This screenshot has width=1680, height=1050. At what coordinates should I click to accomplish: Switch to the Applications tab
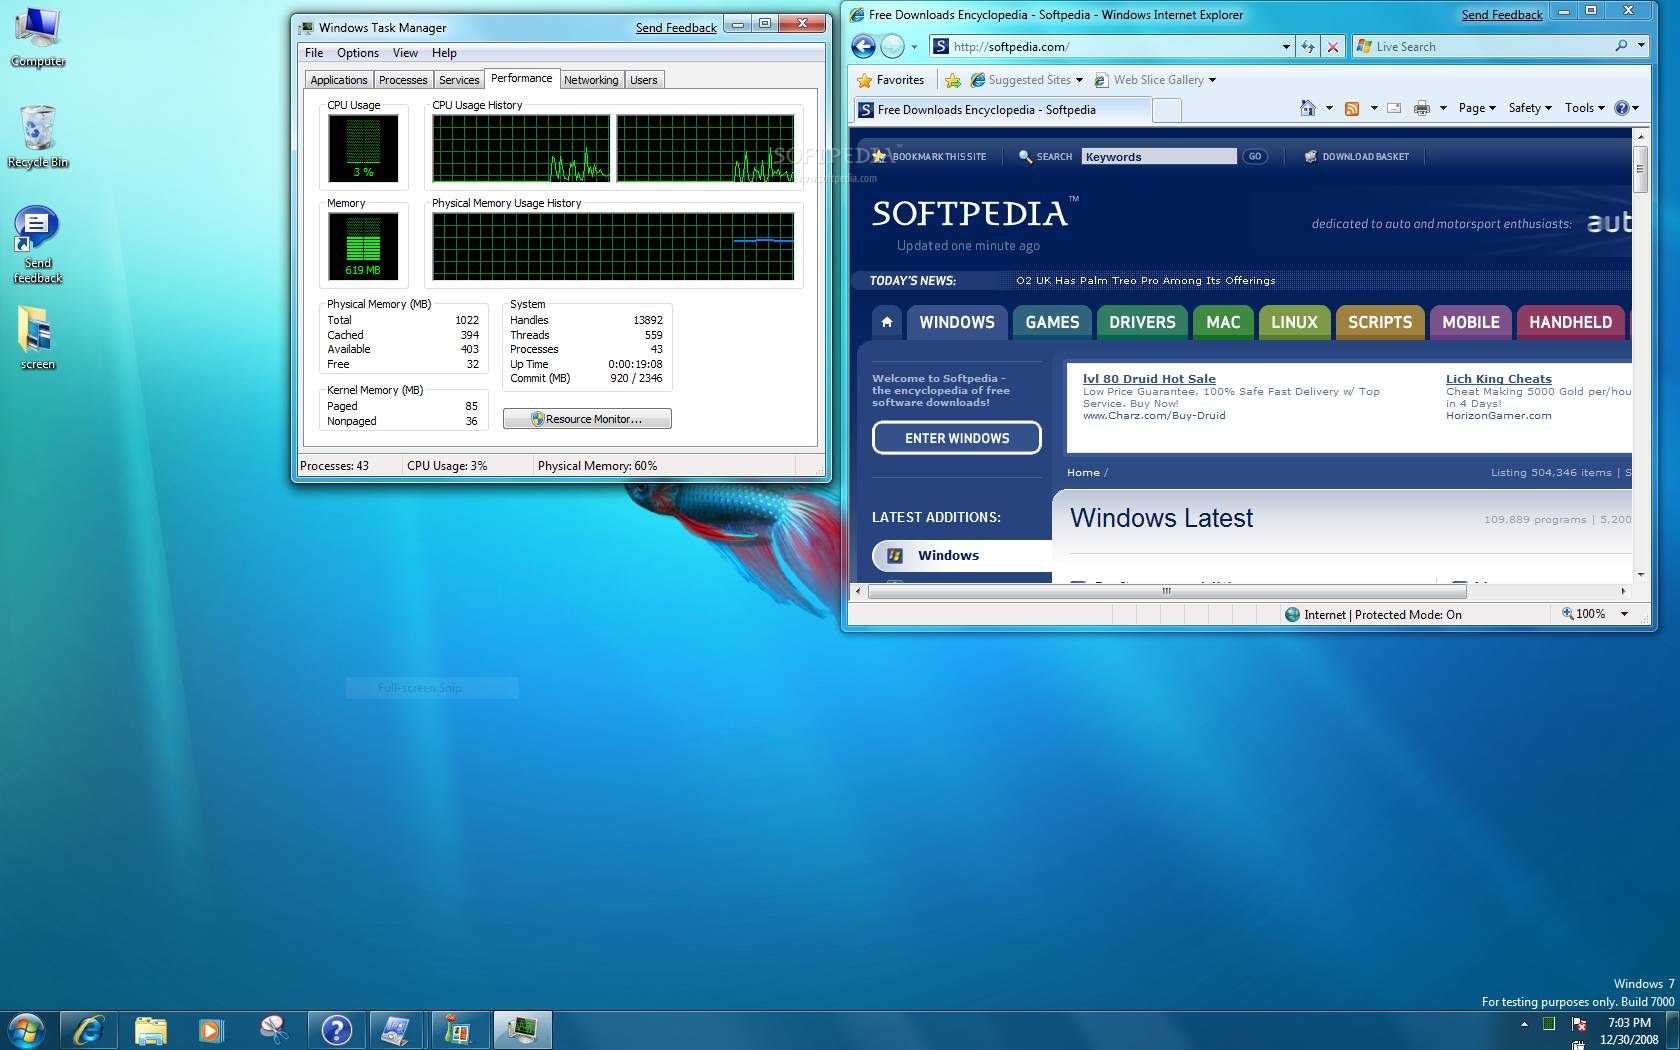[x=339, y=80]
